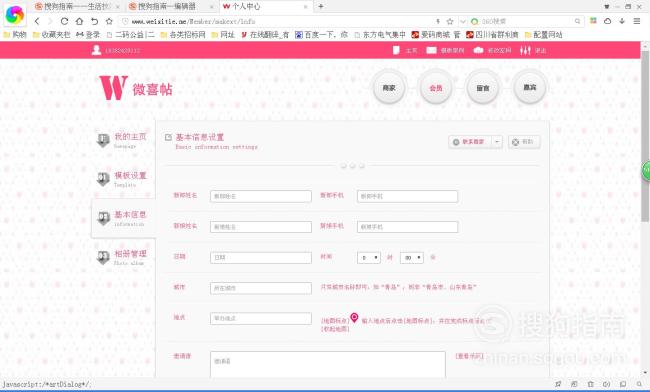Image resolution: width=650 pixels, height=392 pixels.
Task: Click the browser back arrow
Action: click(37, 21)
